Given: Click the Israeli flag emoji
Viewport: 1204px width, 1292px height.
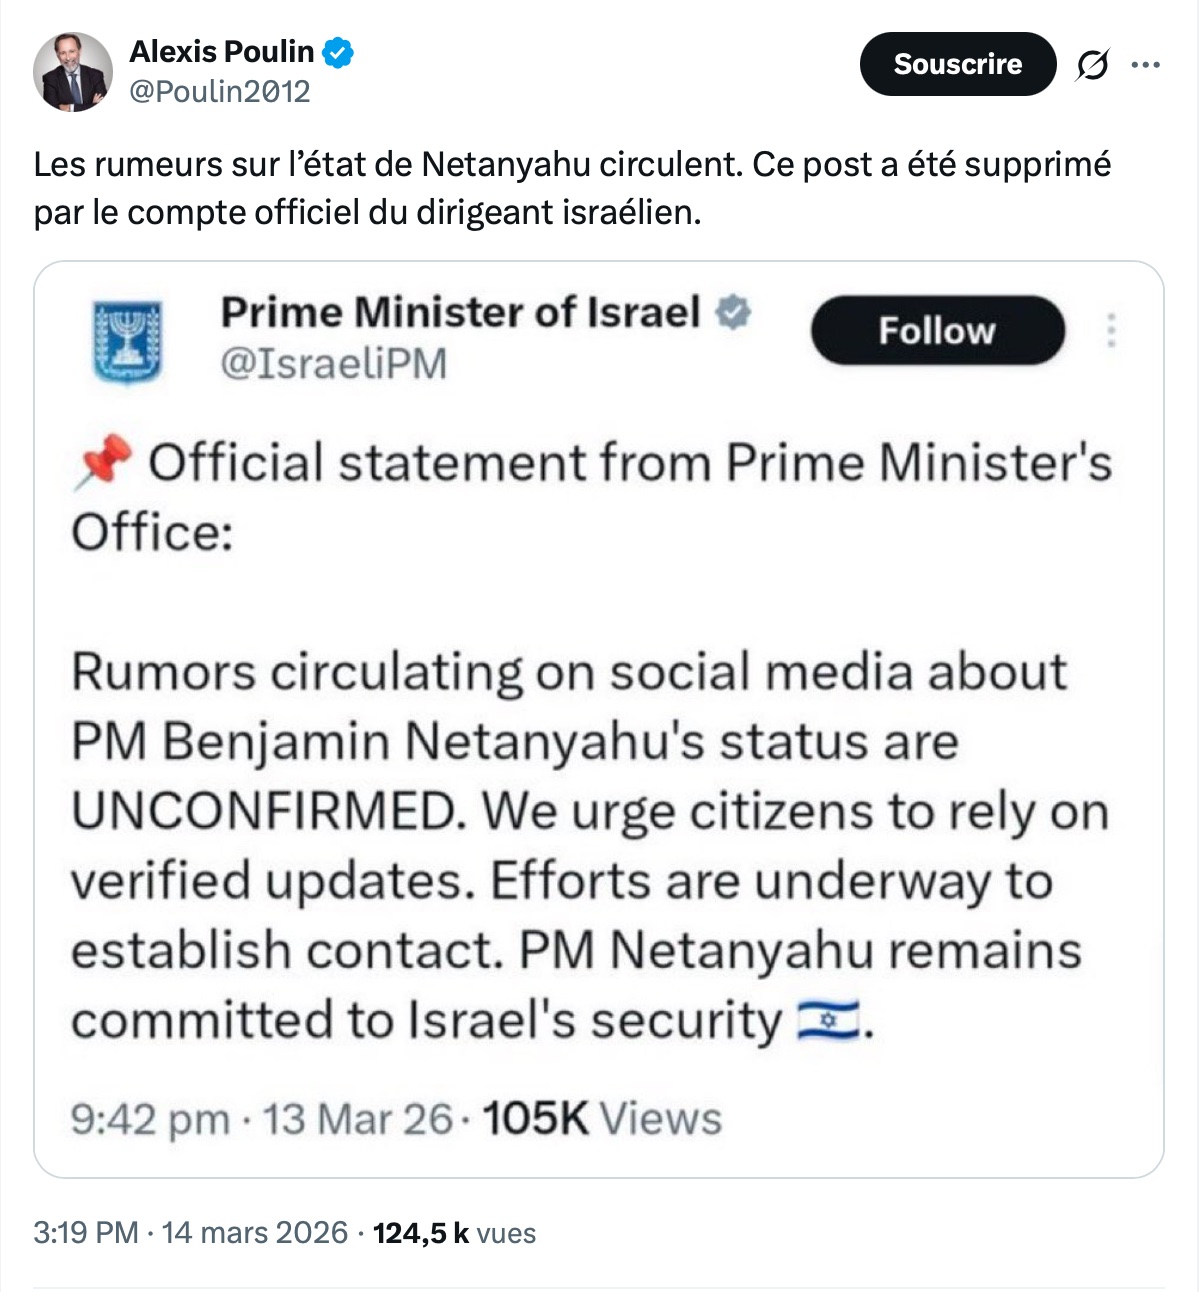Looking at the screenshot, I should (827, 1022).
